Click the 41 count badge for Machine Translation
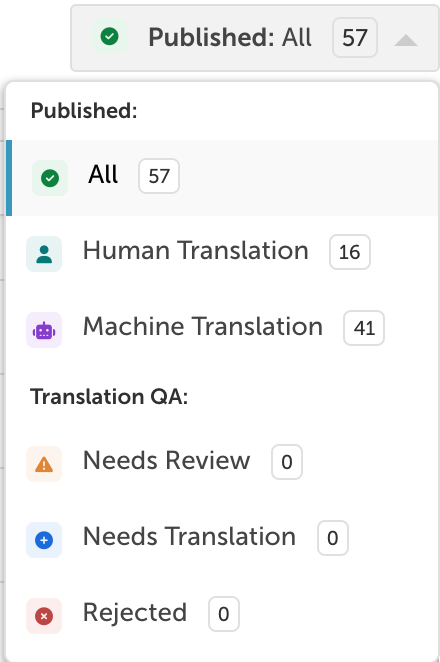The width and height of the screenshot is (440, 662). coord(364,328)
